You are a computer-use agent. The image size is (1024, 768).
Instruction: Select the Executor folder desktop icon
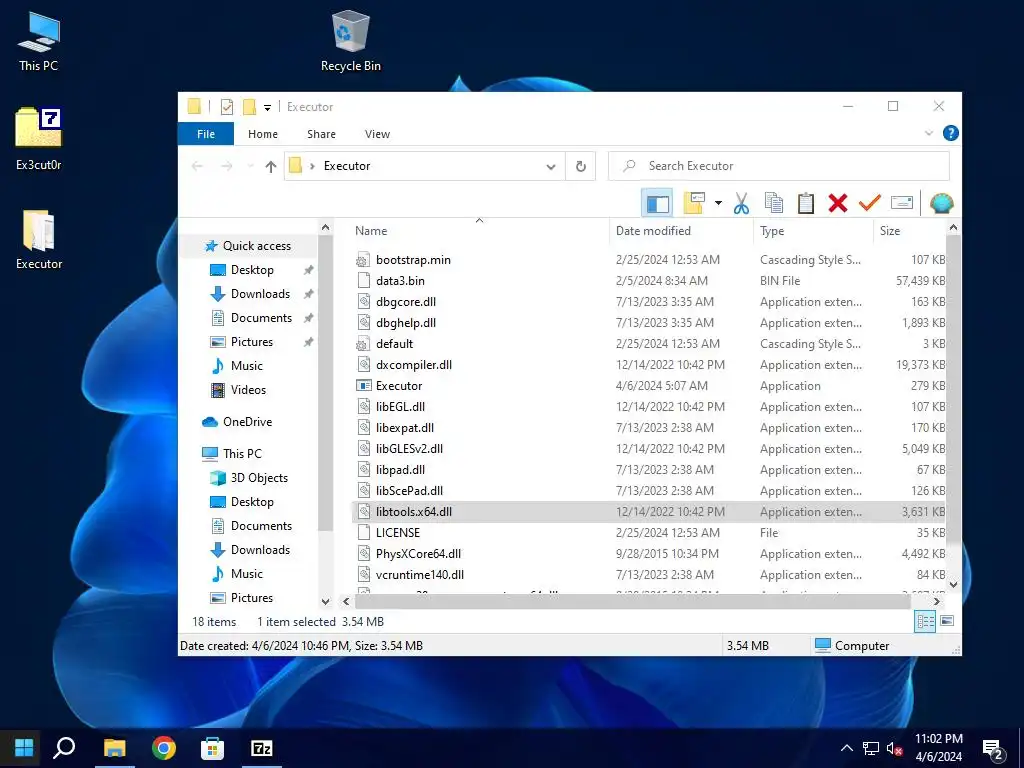[x=39, y=239]
